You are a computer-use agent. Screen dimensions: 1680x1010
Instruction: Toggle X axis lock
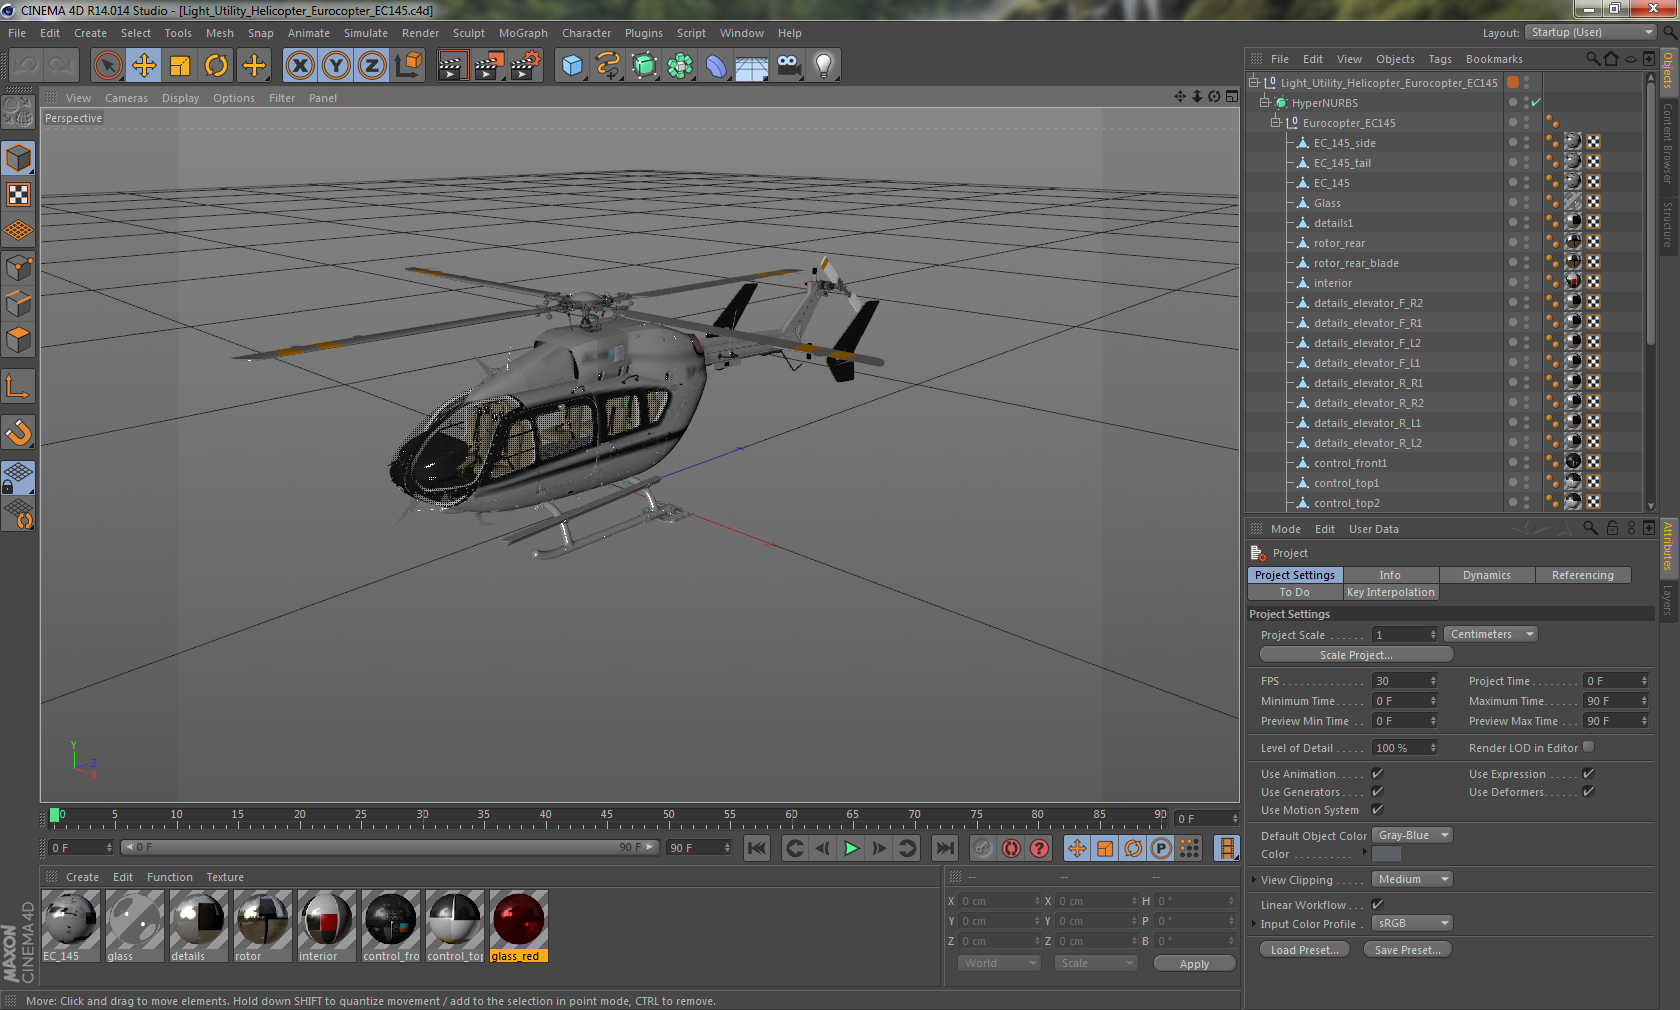(299, 66)
